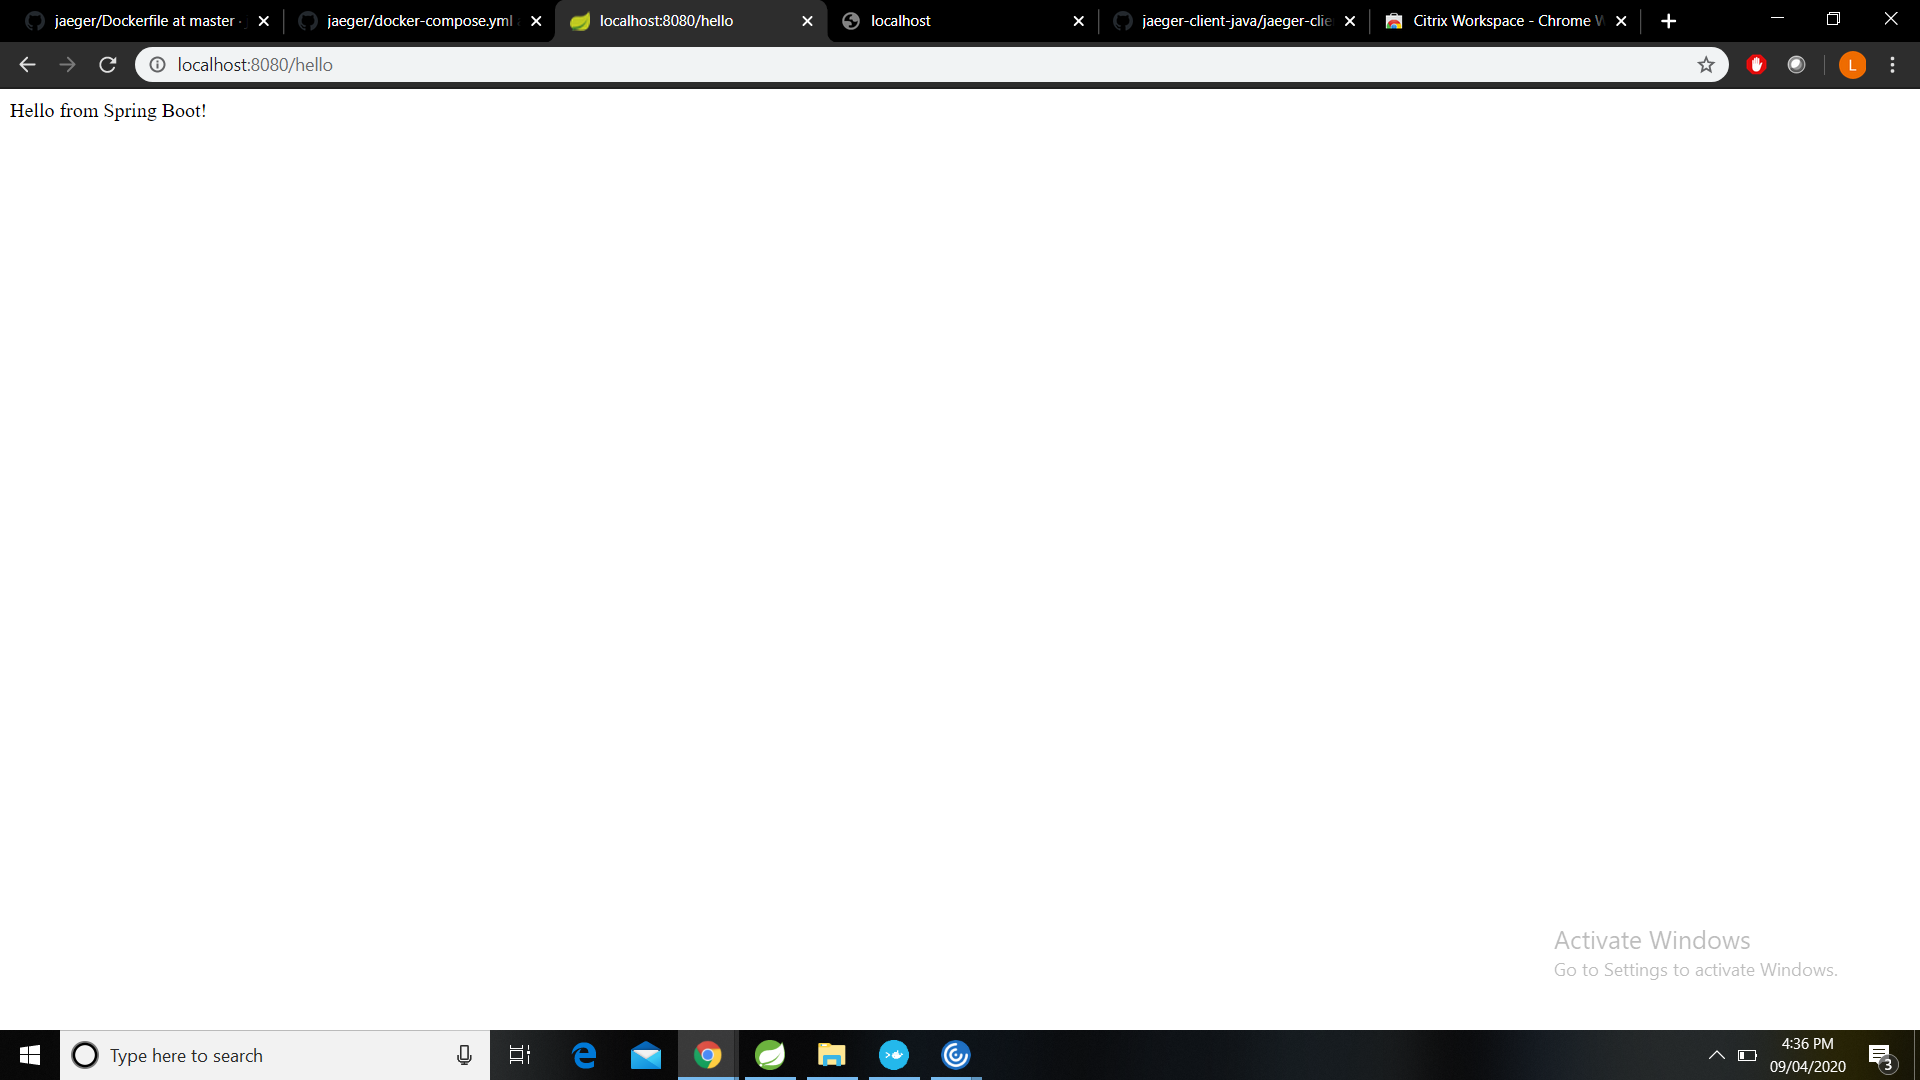Open the Mail app from the taskbar
Screen dimensions: 1920x1080
[x=646, y=1055]
